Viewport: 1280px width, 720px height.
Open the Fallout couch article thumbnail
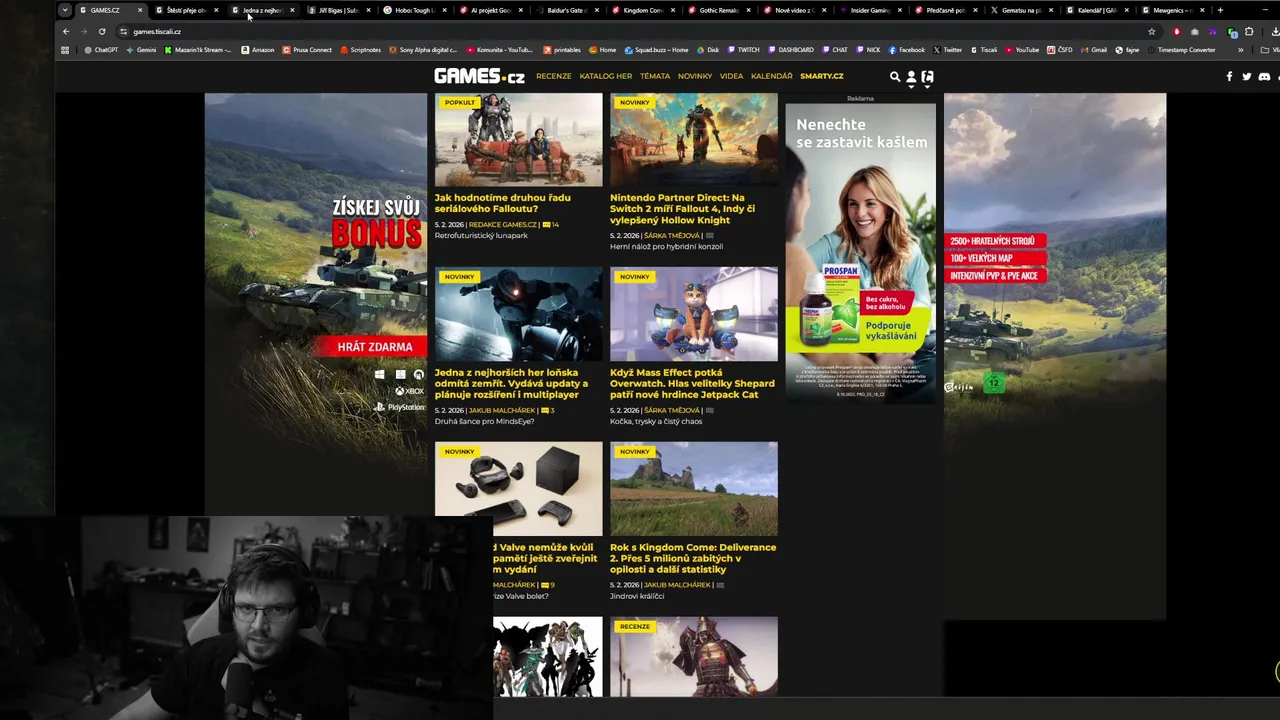518,139
